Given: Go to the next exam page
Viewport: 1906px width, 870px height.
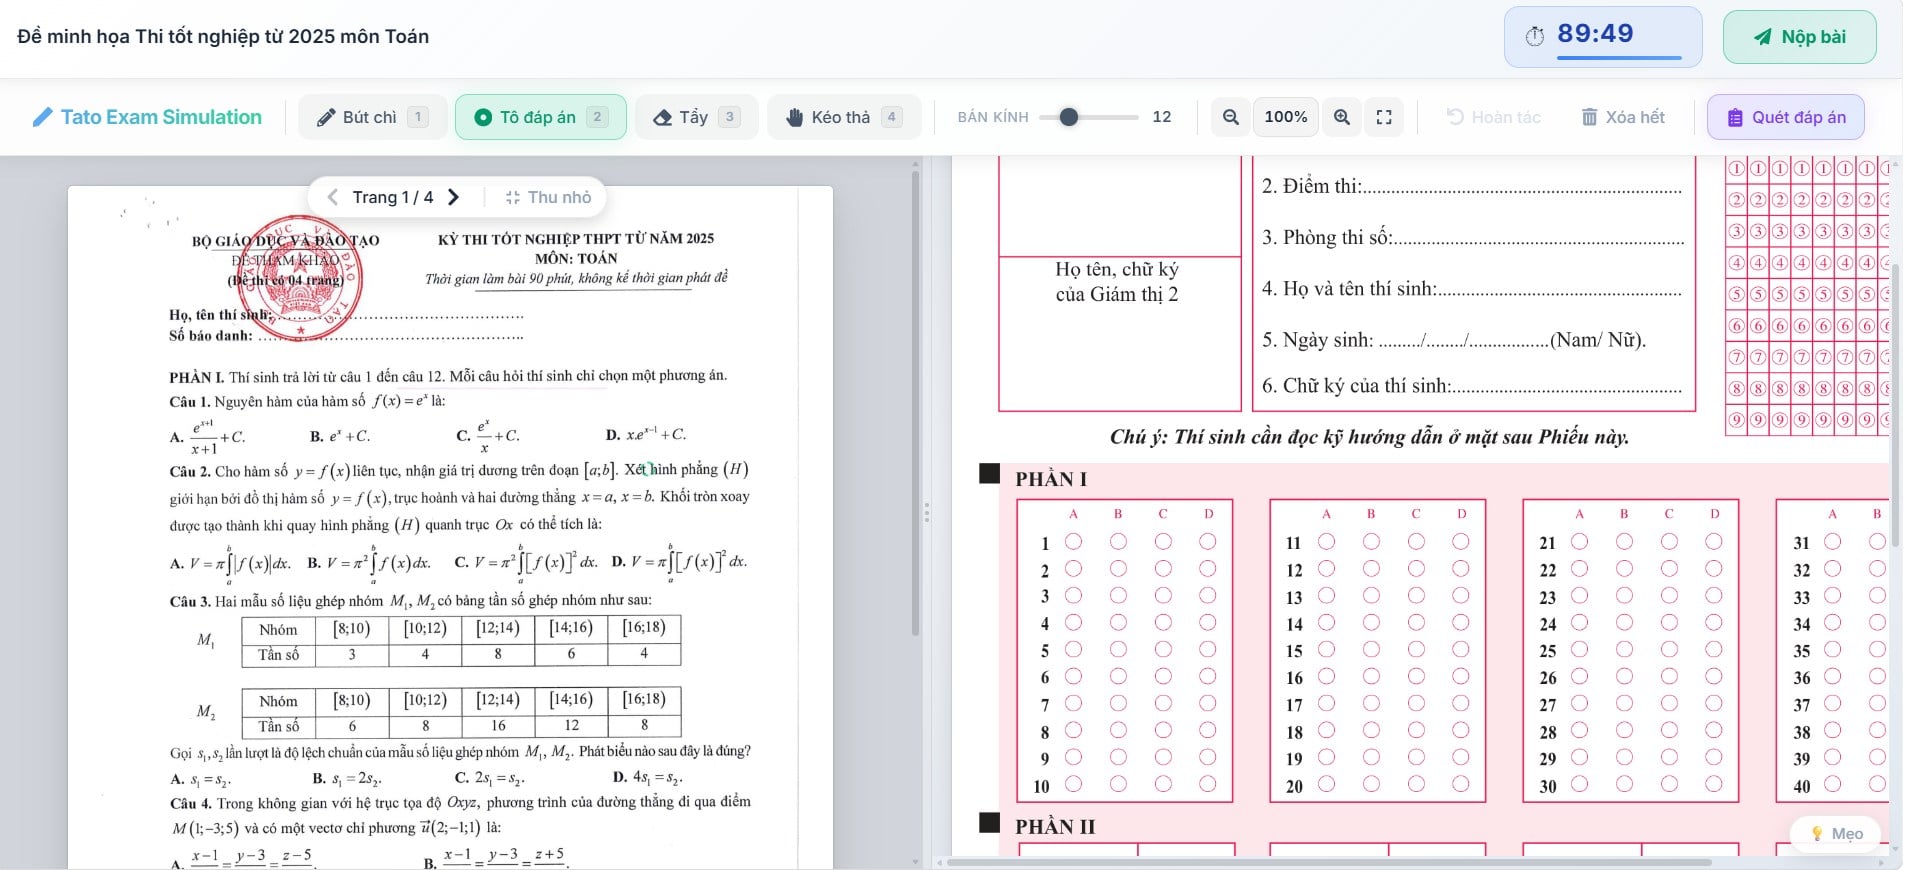Looking at the screenshot, I should click(x=453, y=197).
